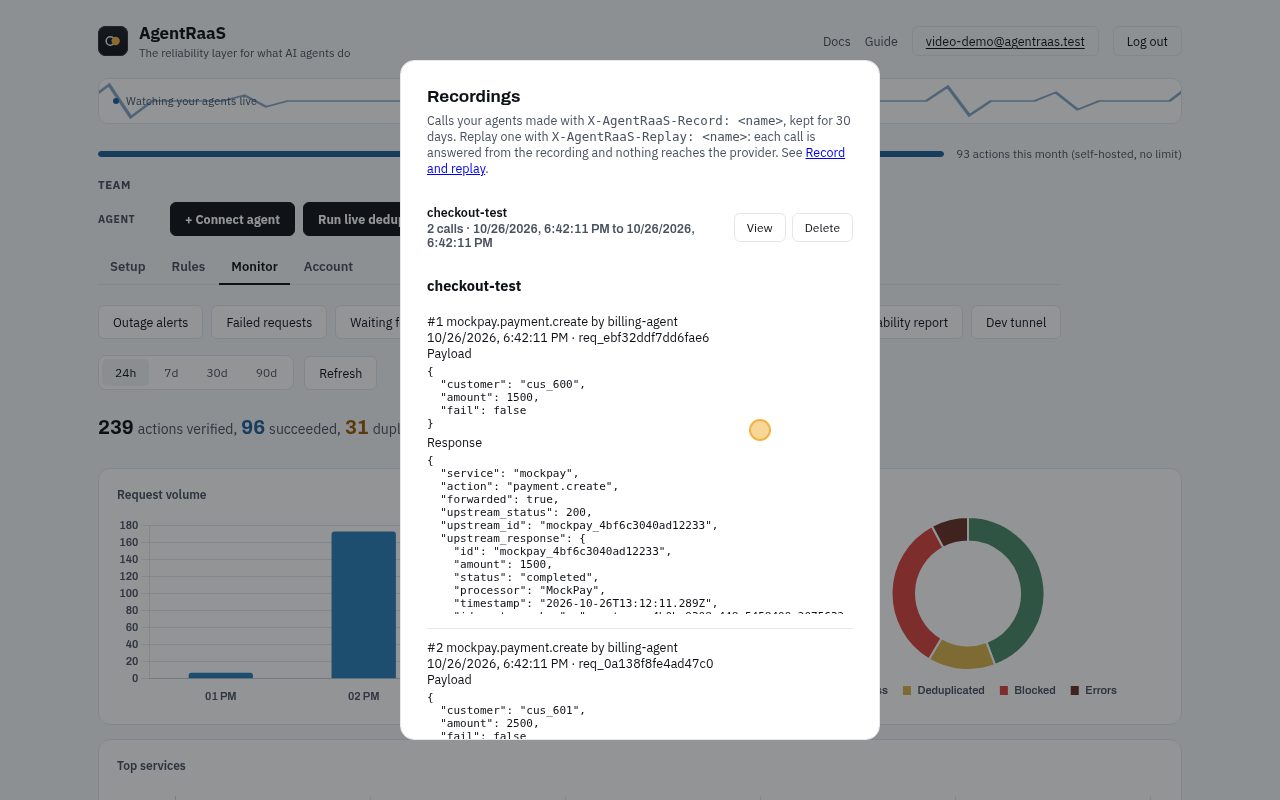
Task: Click the '93 actions this month' usage text
Action: pos(1069,154)
